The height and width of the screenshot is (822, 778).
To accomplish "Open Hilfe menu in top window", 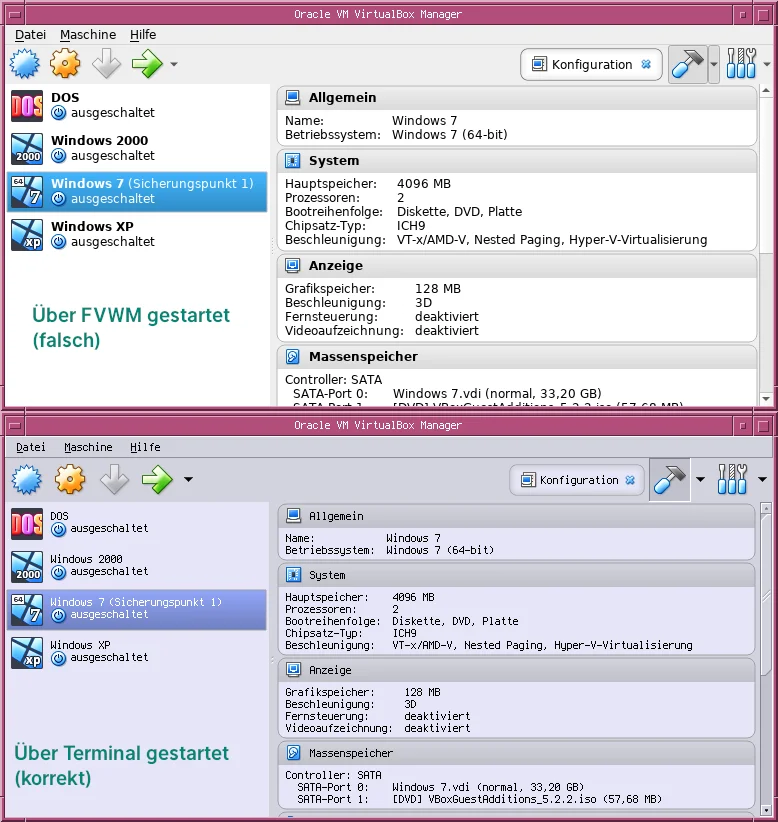I will tap(143, 35).
